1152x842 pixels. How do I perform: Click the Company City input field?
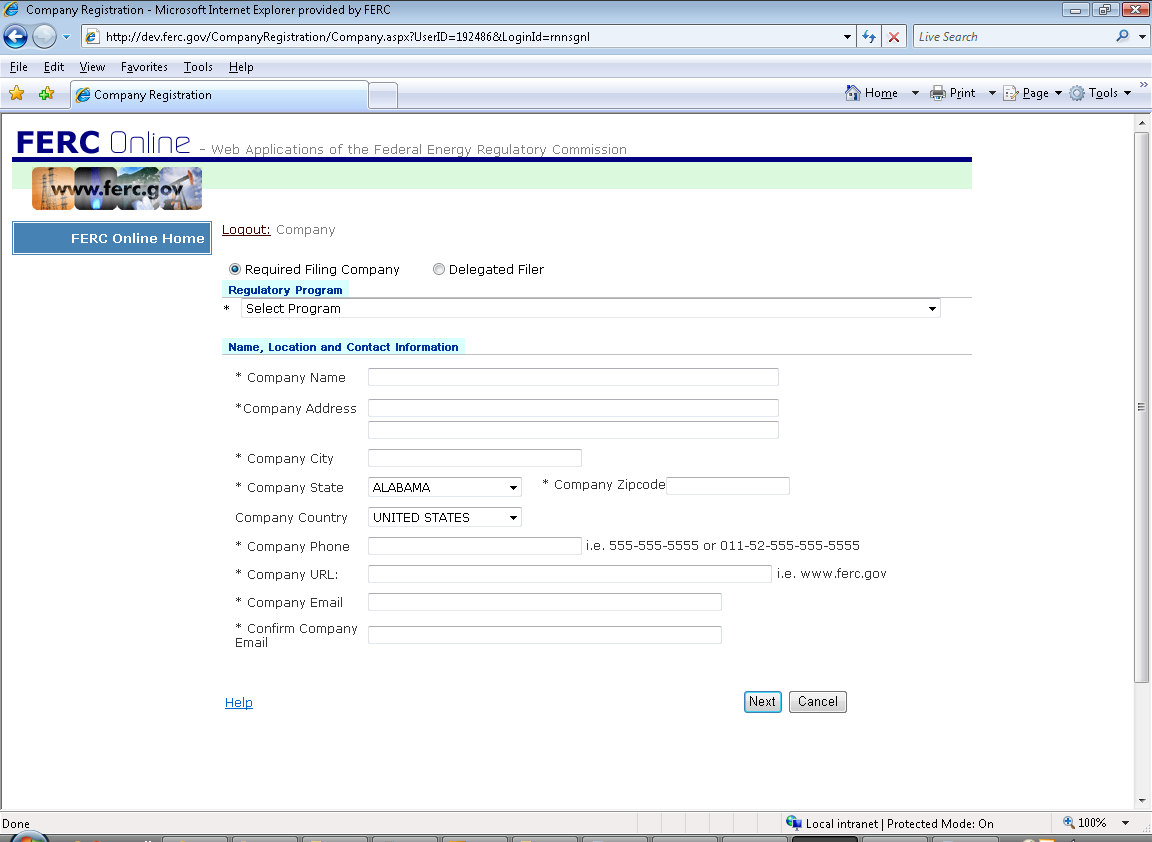(x=475, y=458)
